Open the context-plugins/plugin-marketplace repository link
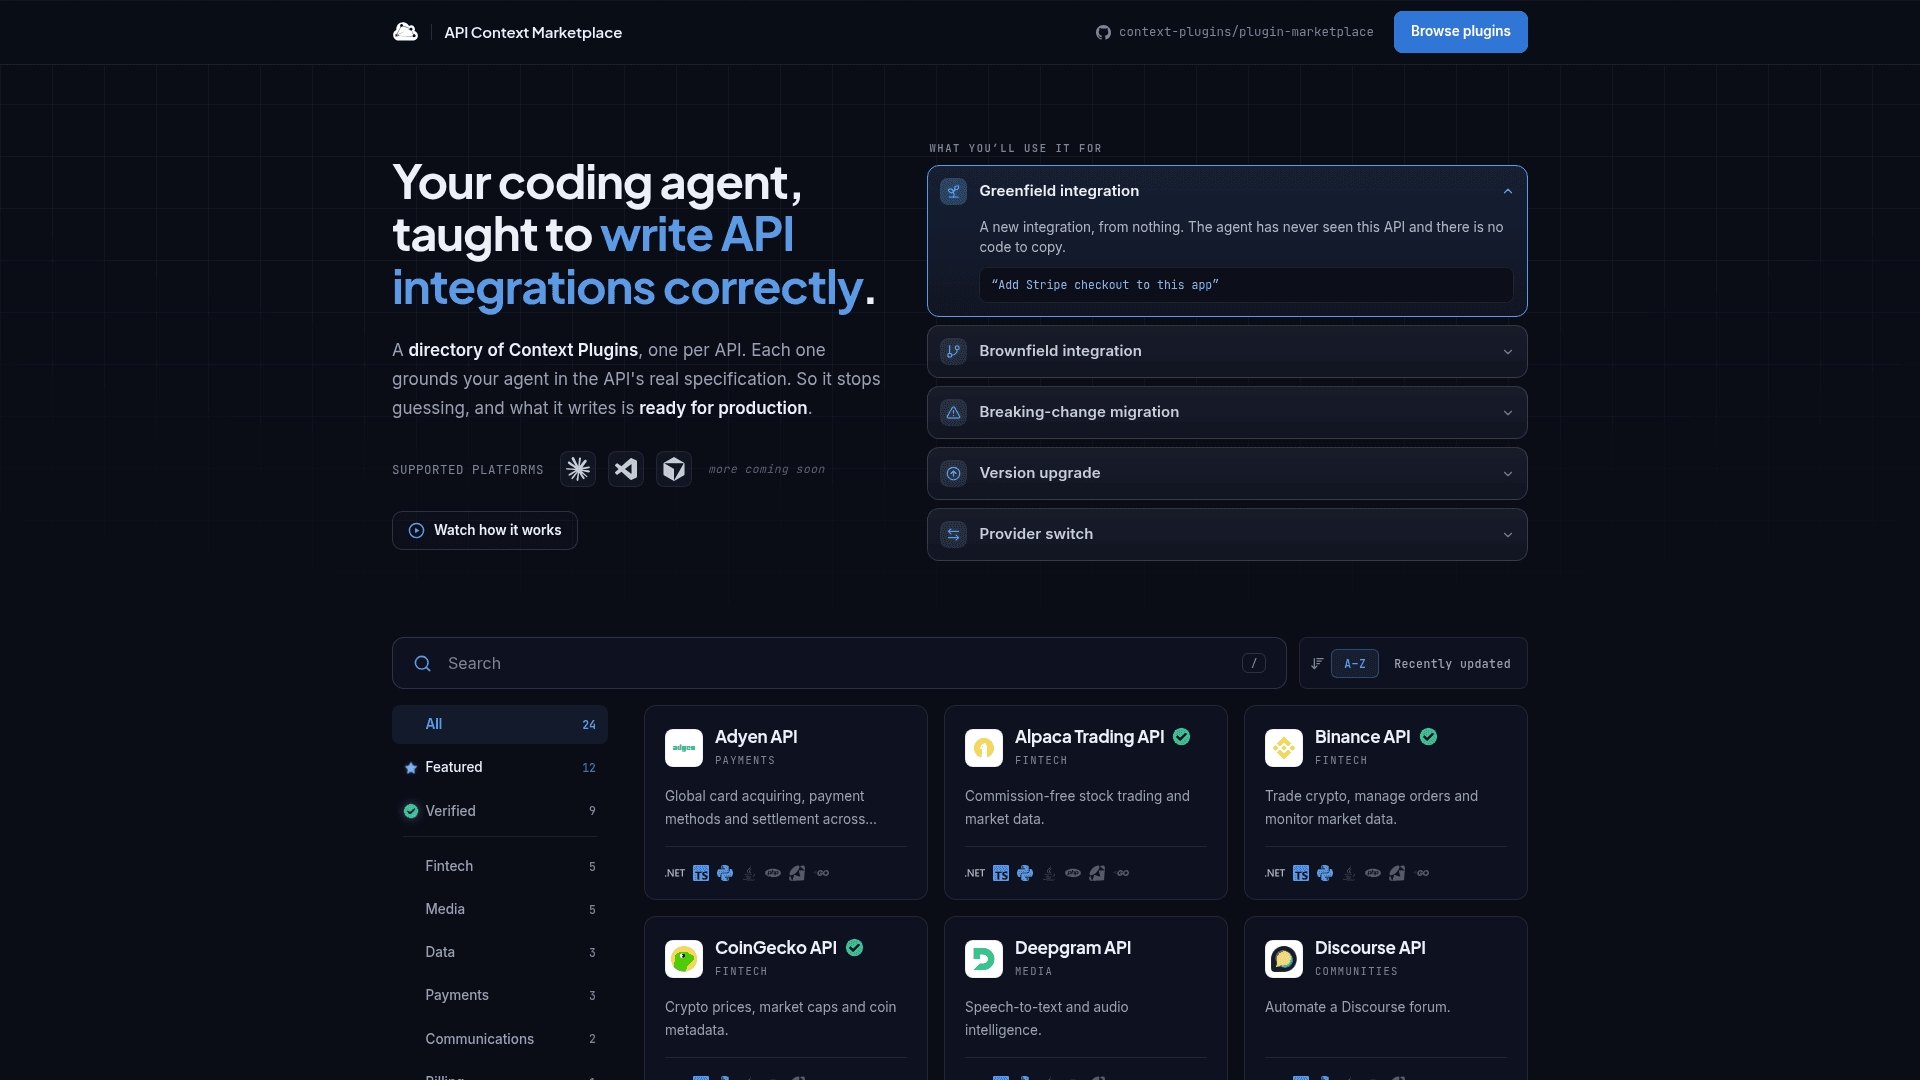 1234,32
